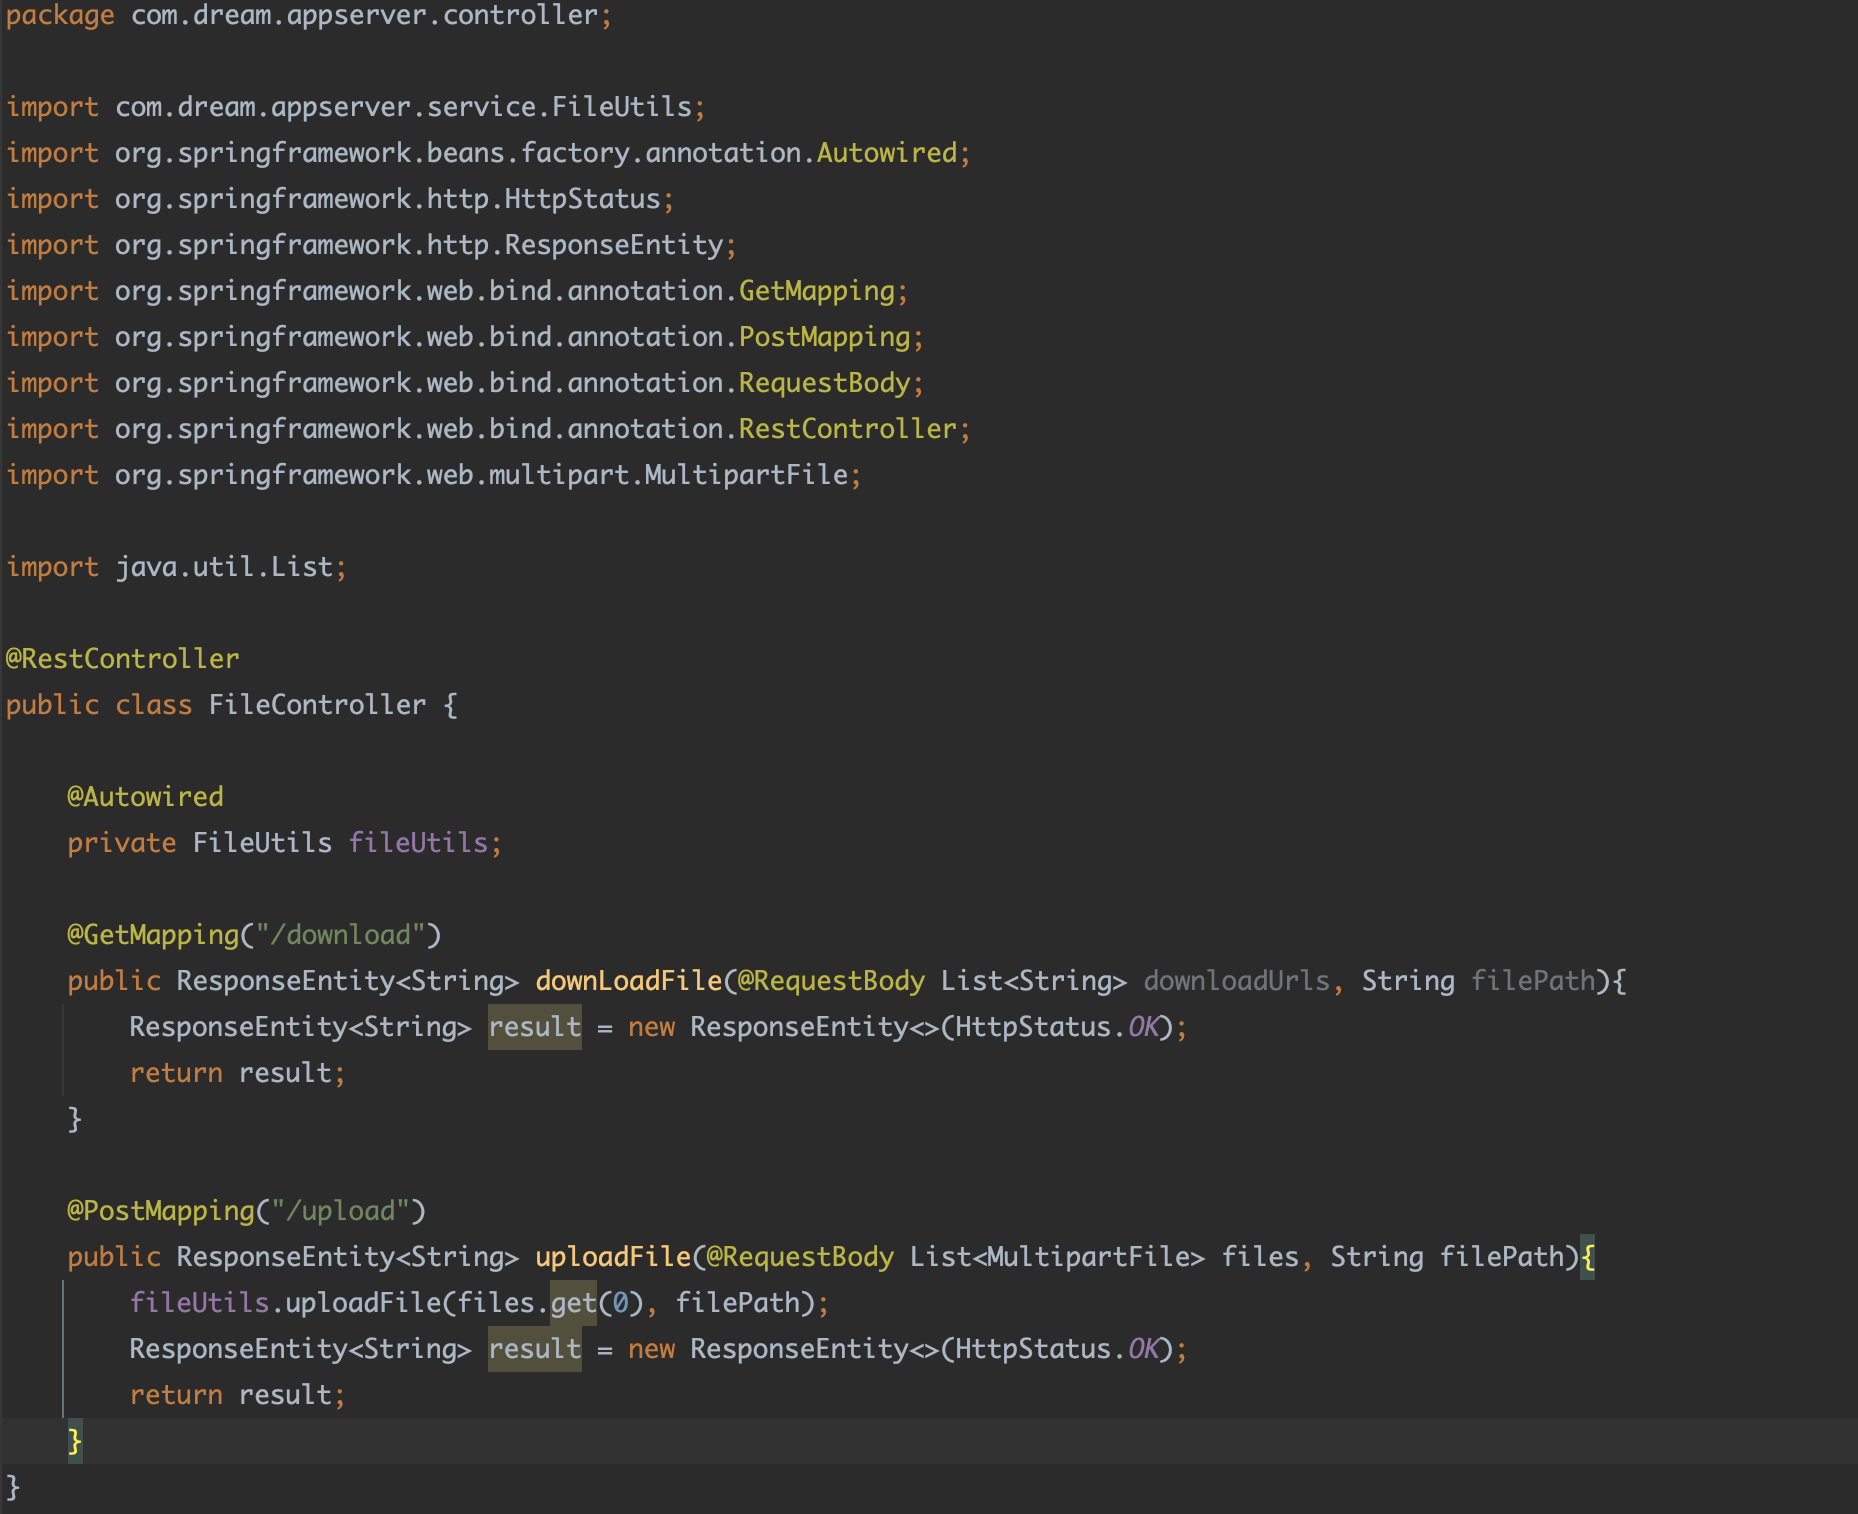Click "return" keyword inside downLoadFile method

[176, 1073]
